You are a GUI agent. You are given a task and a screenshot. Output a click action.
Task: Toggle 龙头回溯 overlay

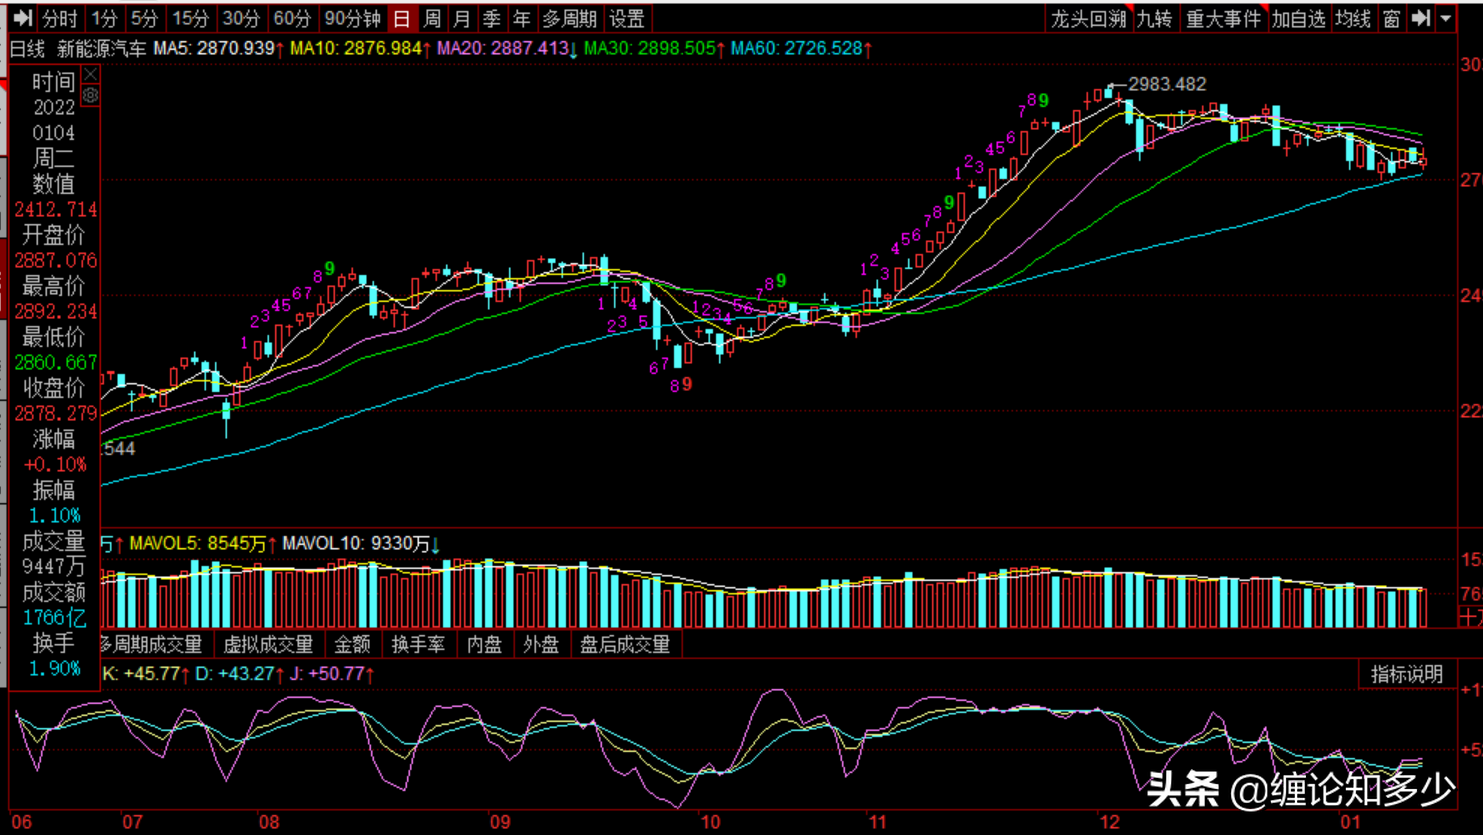point(1089,18)
